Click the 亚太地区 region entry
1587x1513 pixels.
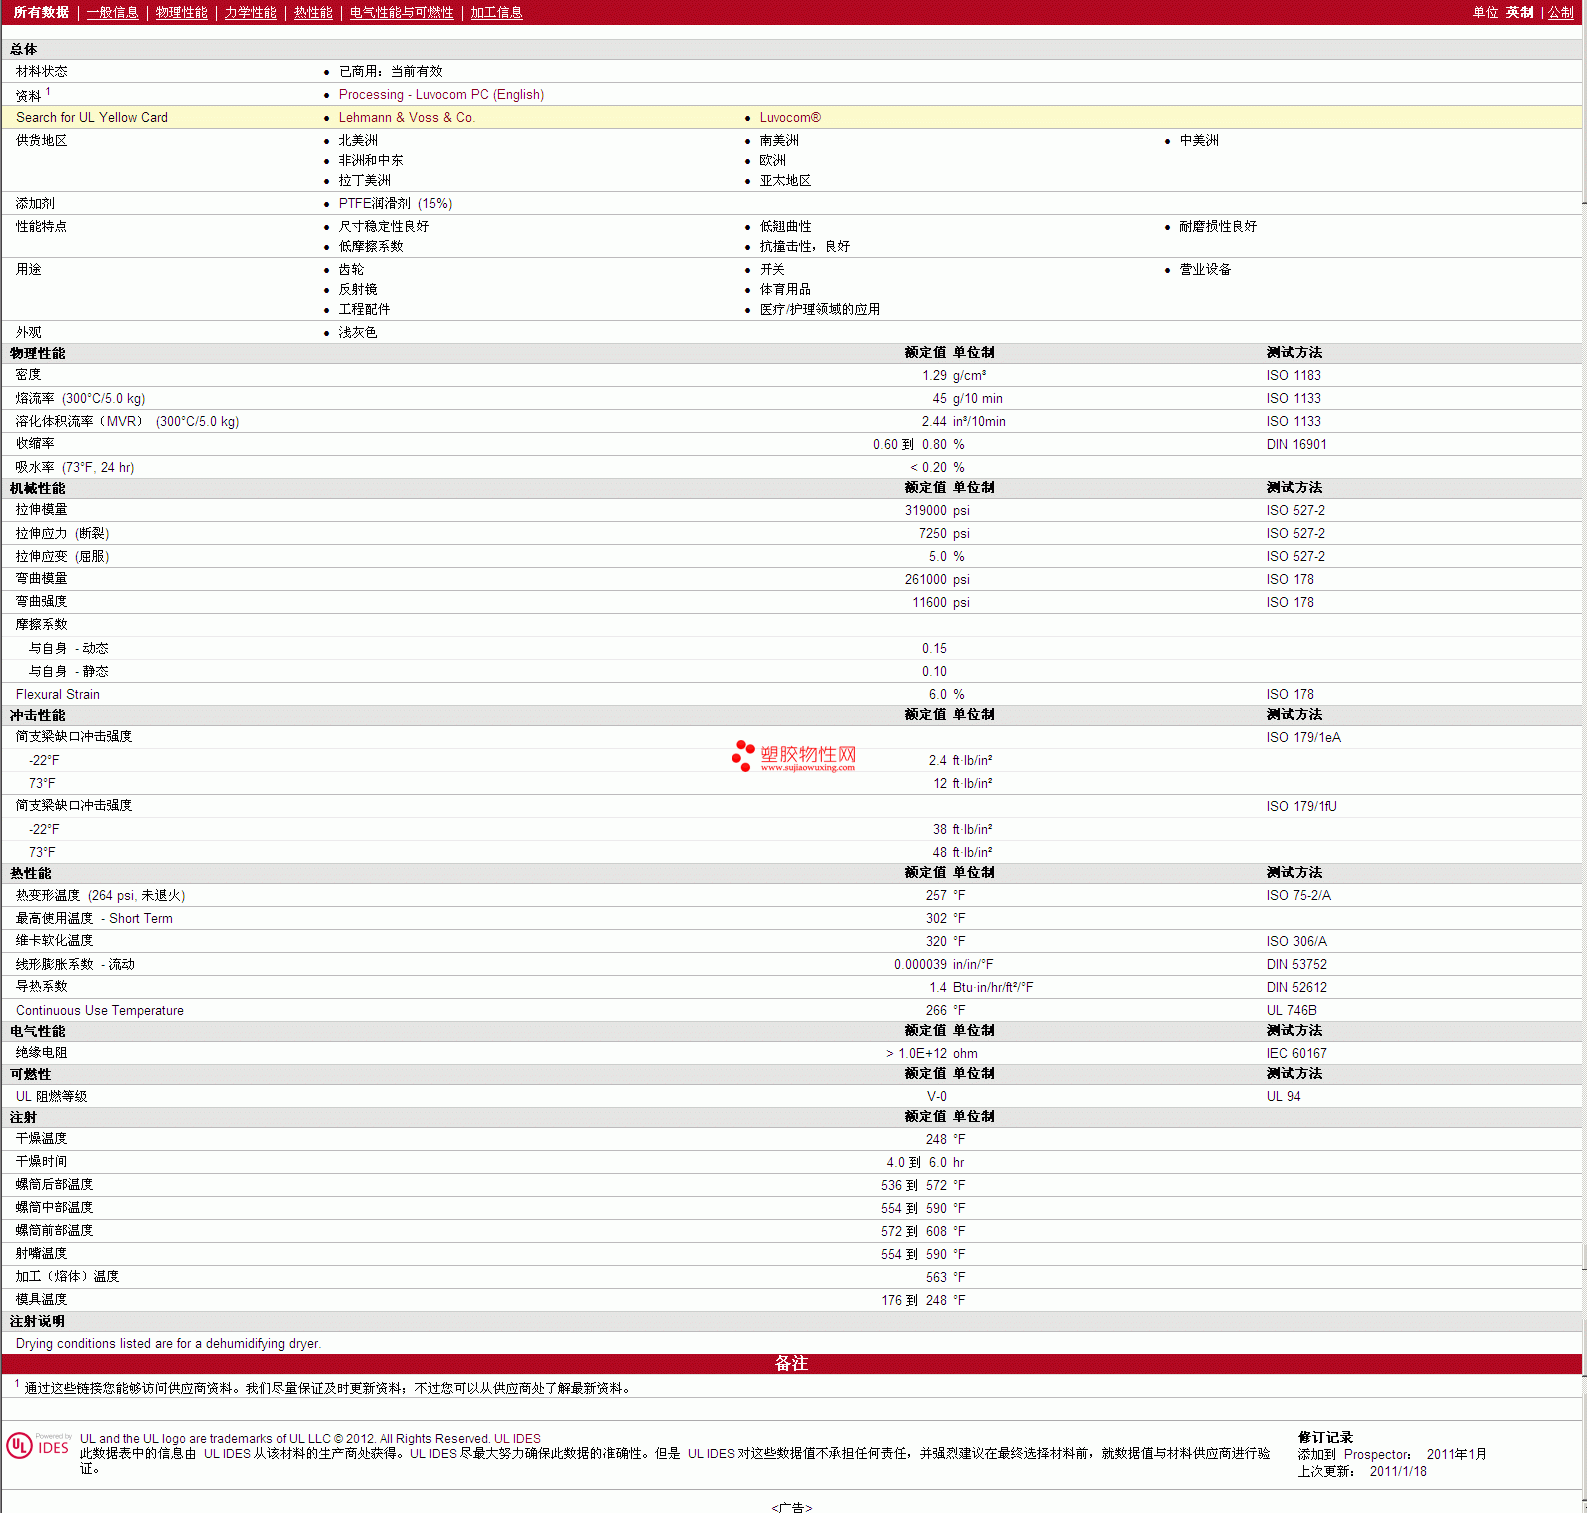click(785, 180)
